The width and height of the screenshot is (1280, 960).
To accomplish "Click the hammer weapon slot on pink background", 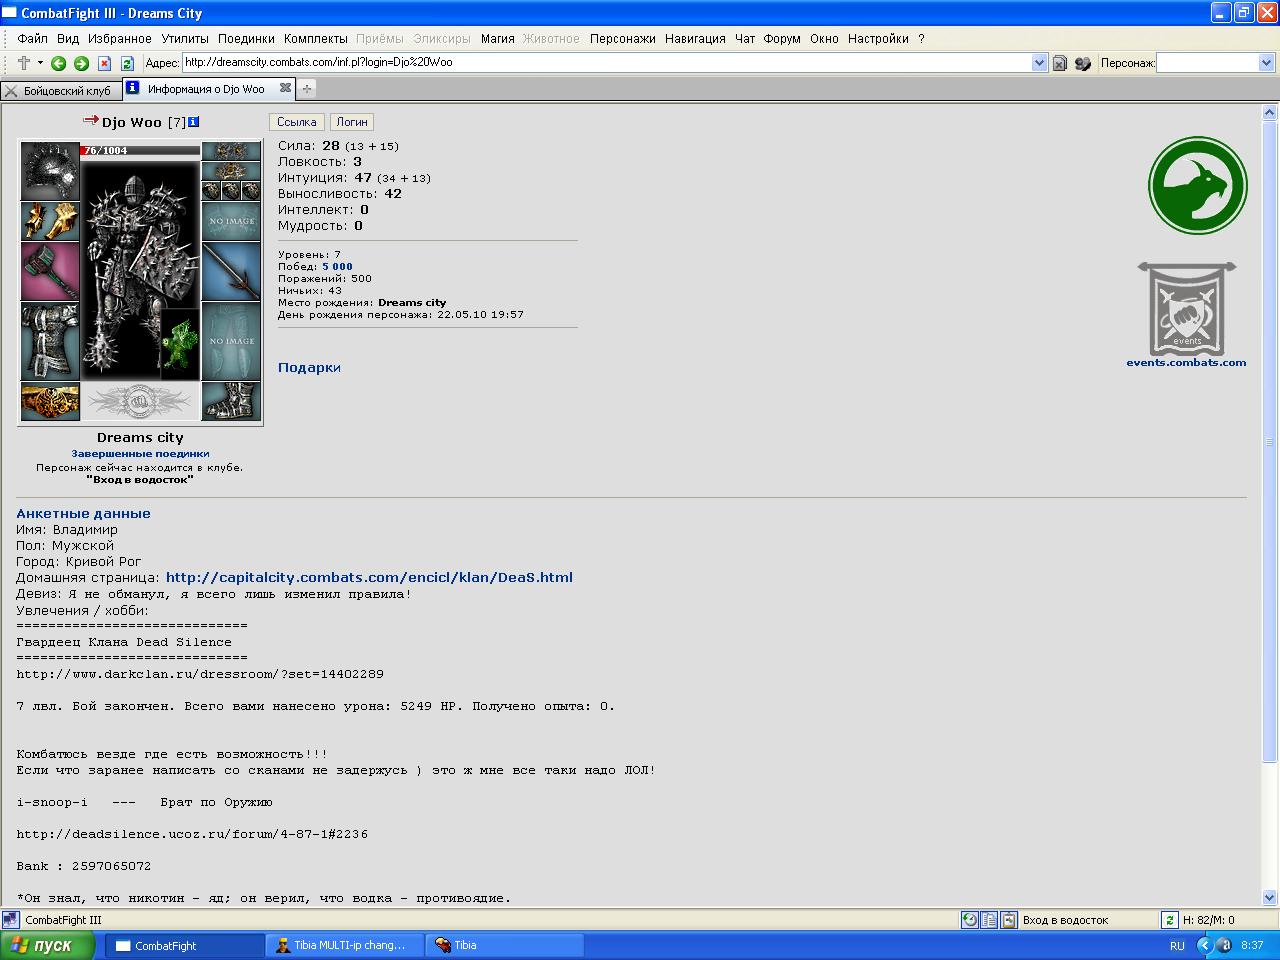I will (50, 271).
